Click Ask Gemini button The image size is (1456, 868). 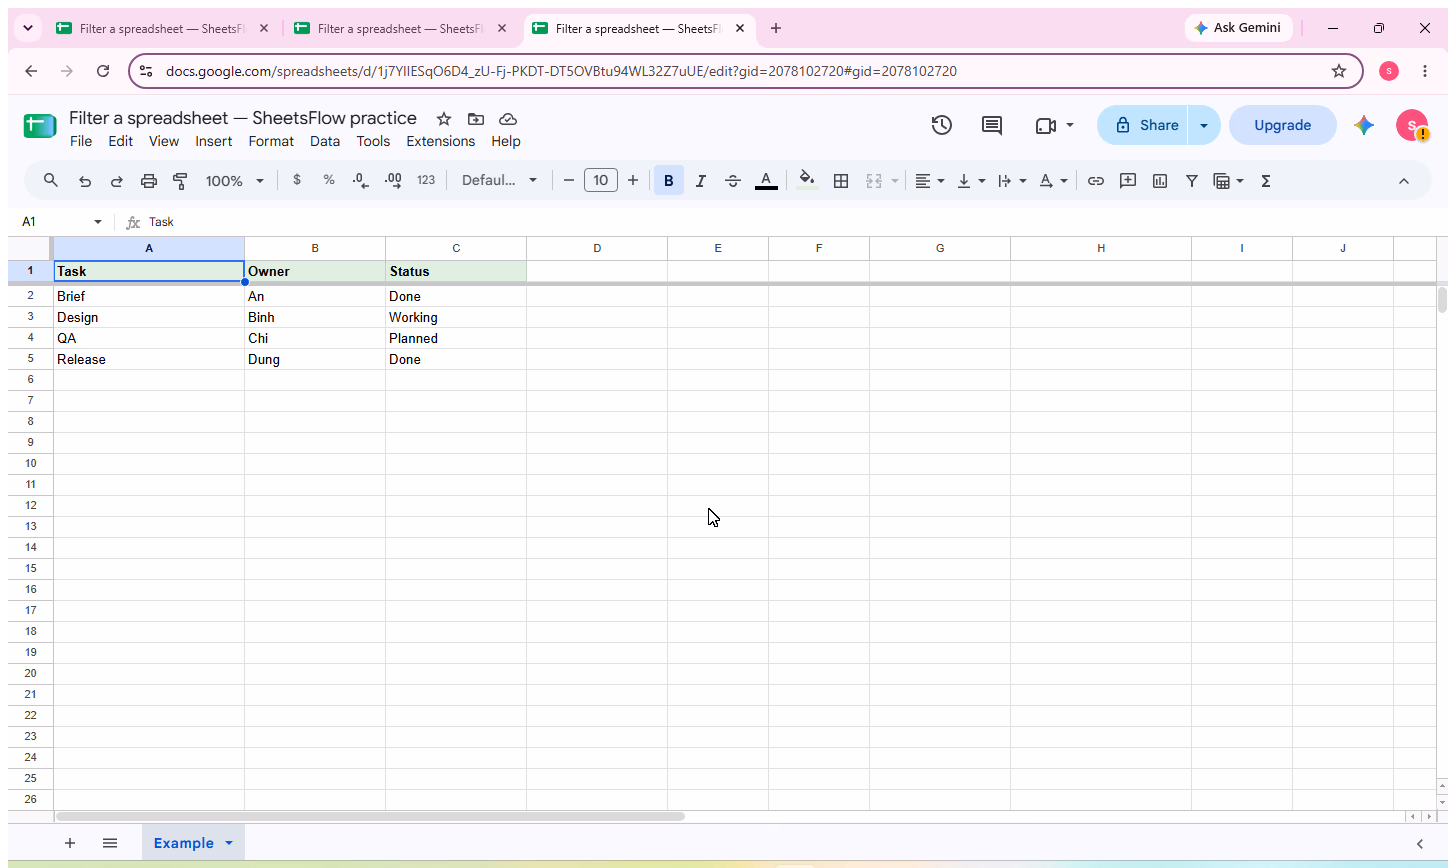coord(1238,28)
